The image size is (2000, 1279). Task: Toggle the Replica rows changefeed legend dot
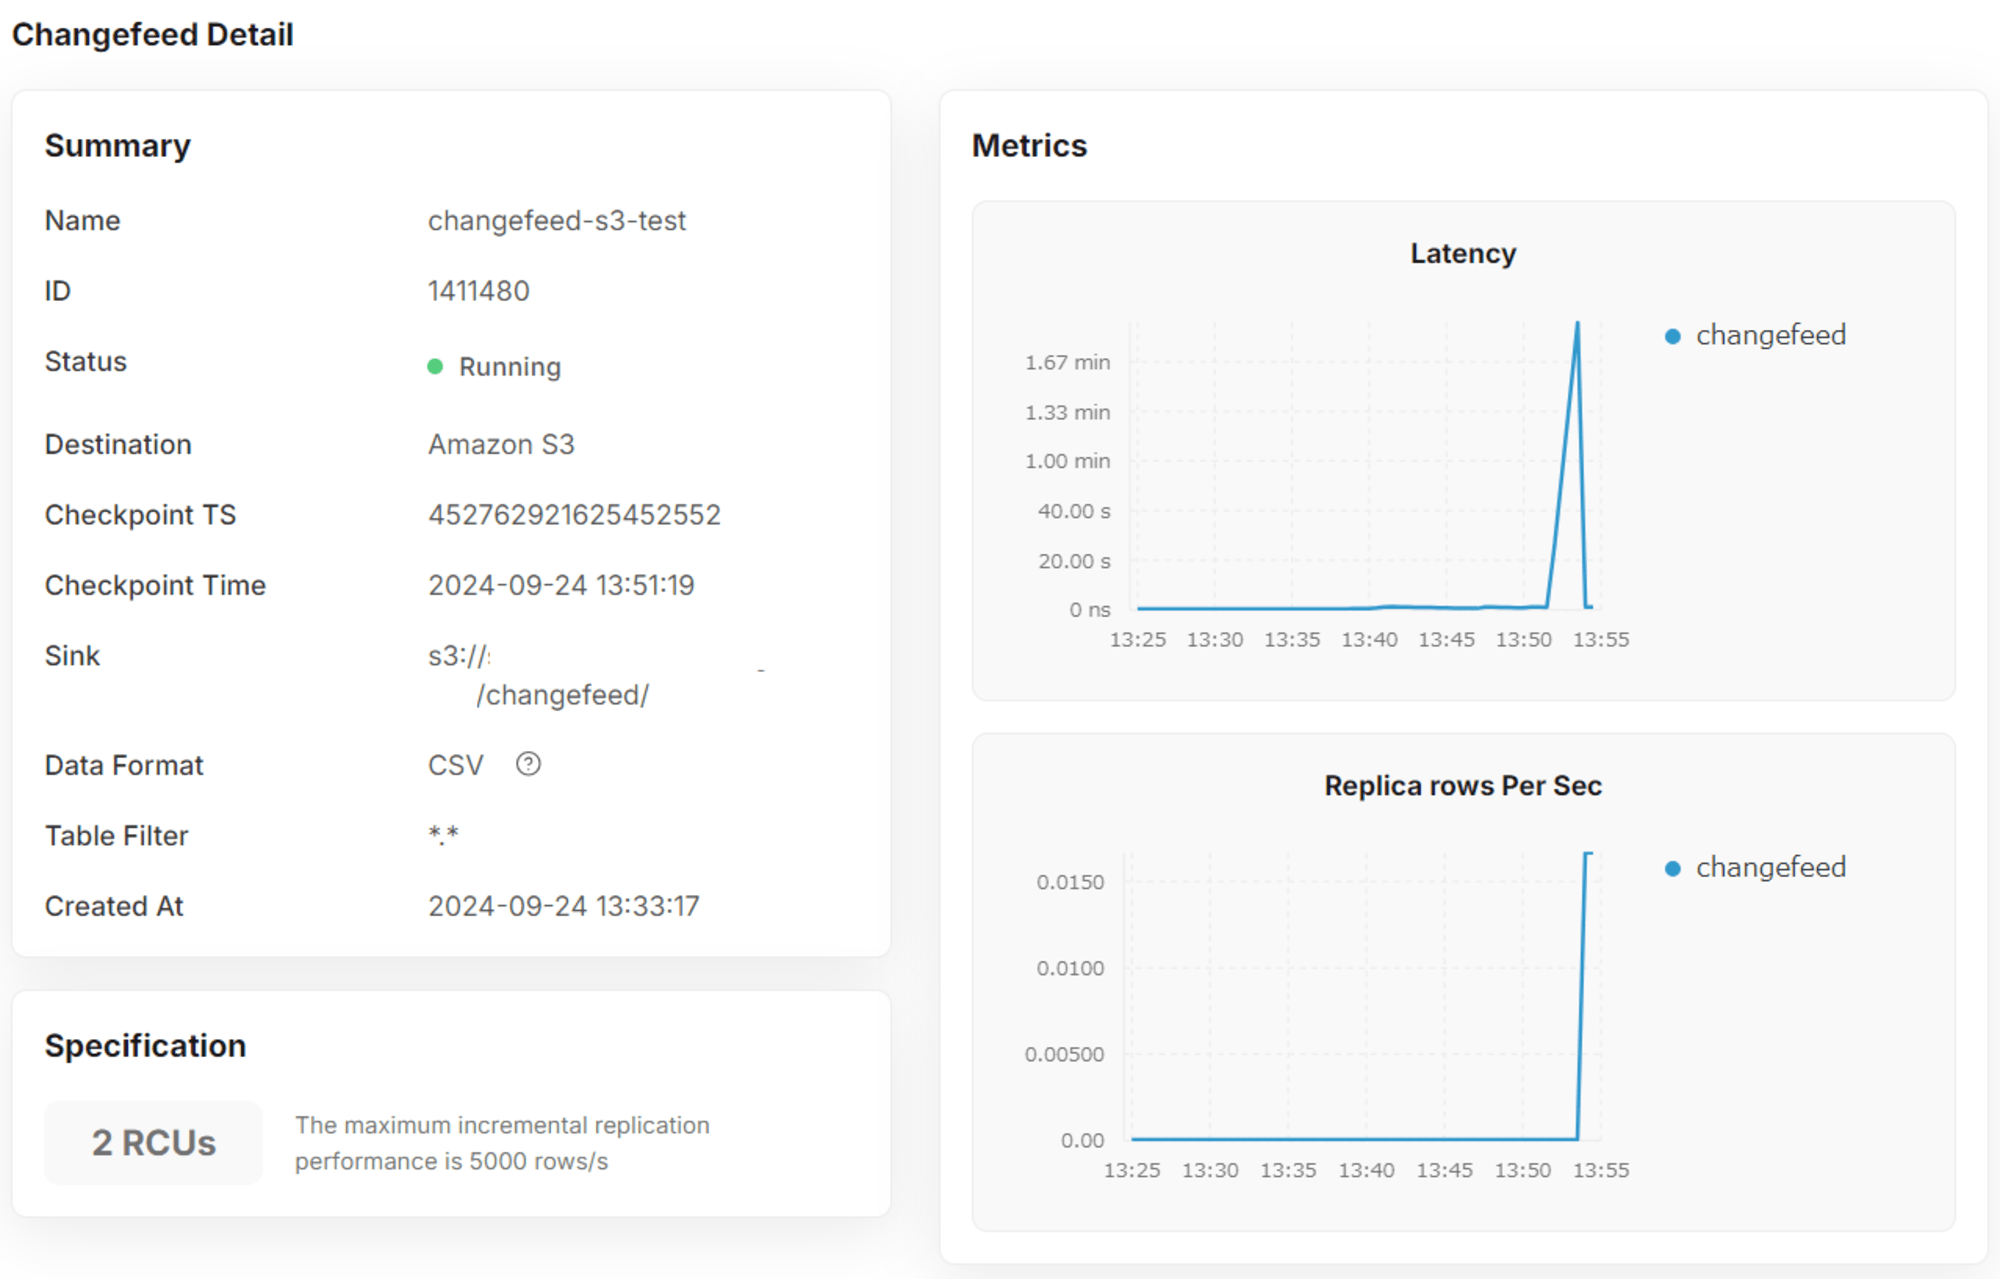[x=1672, y=868]
